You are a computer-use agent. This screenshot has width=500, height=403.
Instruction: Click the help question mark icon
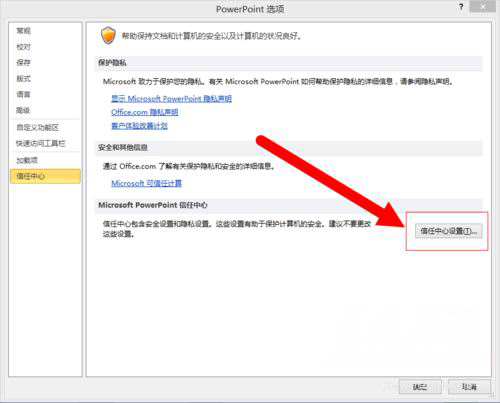pyautogui.click(x=461, y=7)
